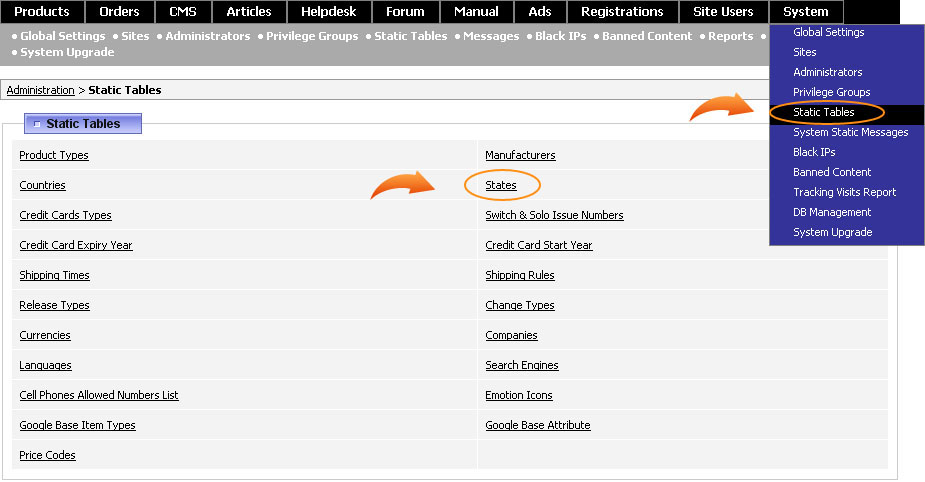Open Switch & Solo Issue Numbers link

[x=555, y=215]
